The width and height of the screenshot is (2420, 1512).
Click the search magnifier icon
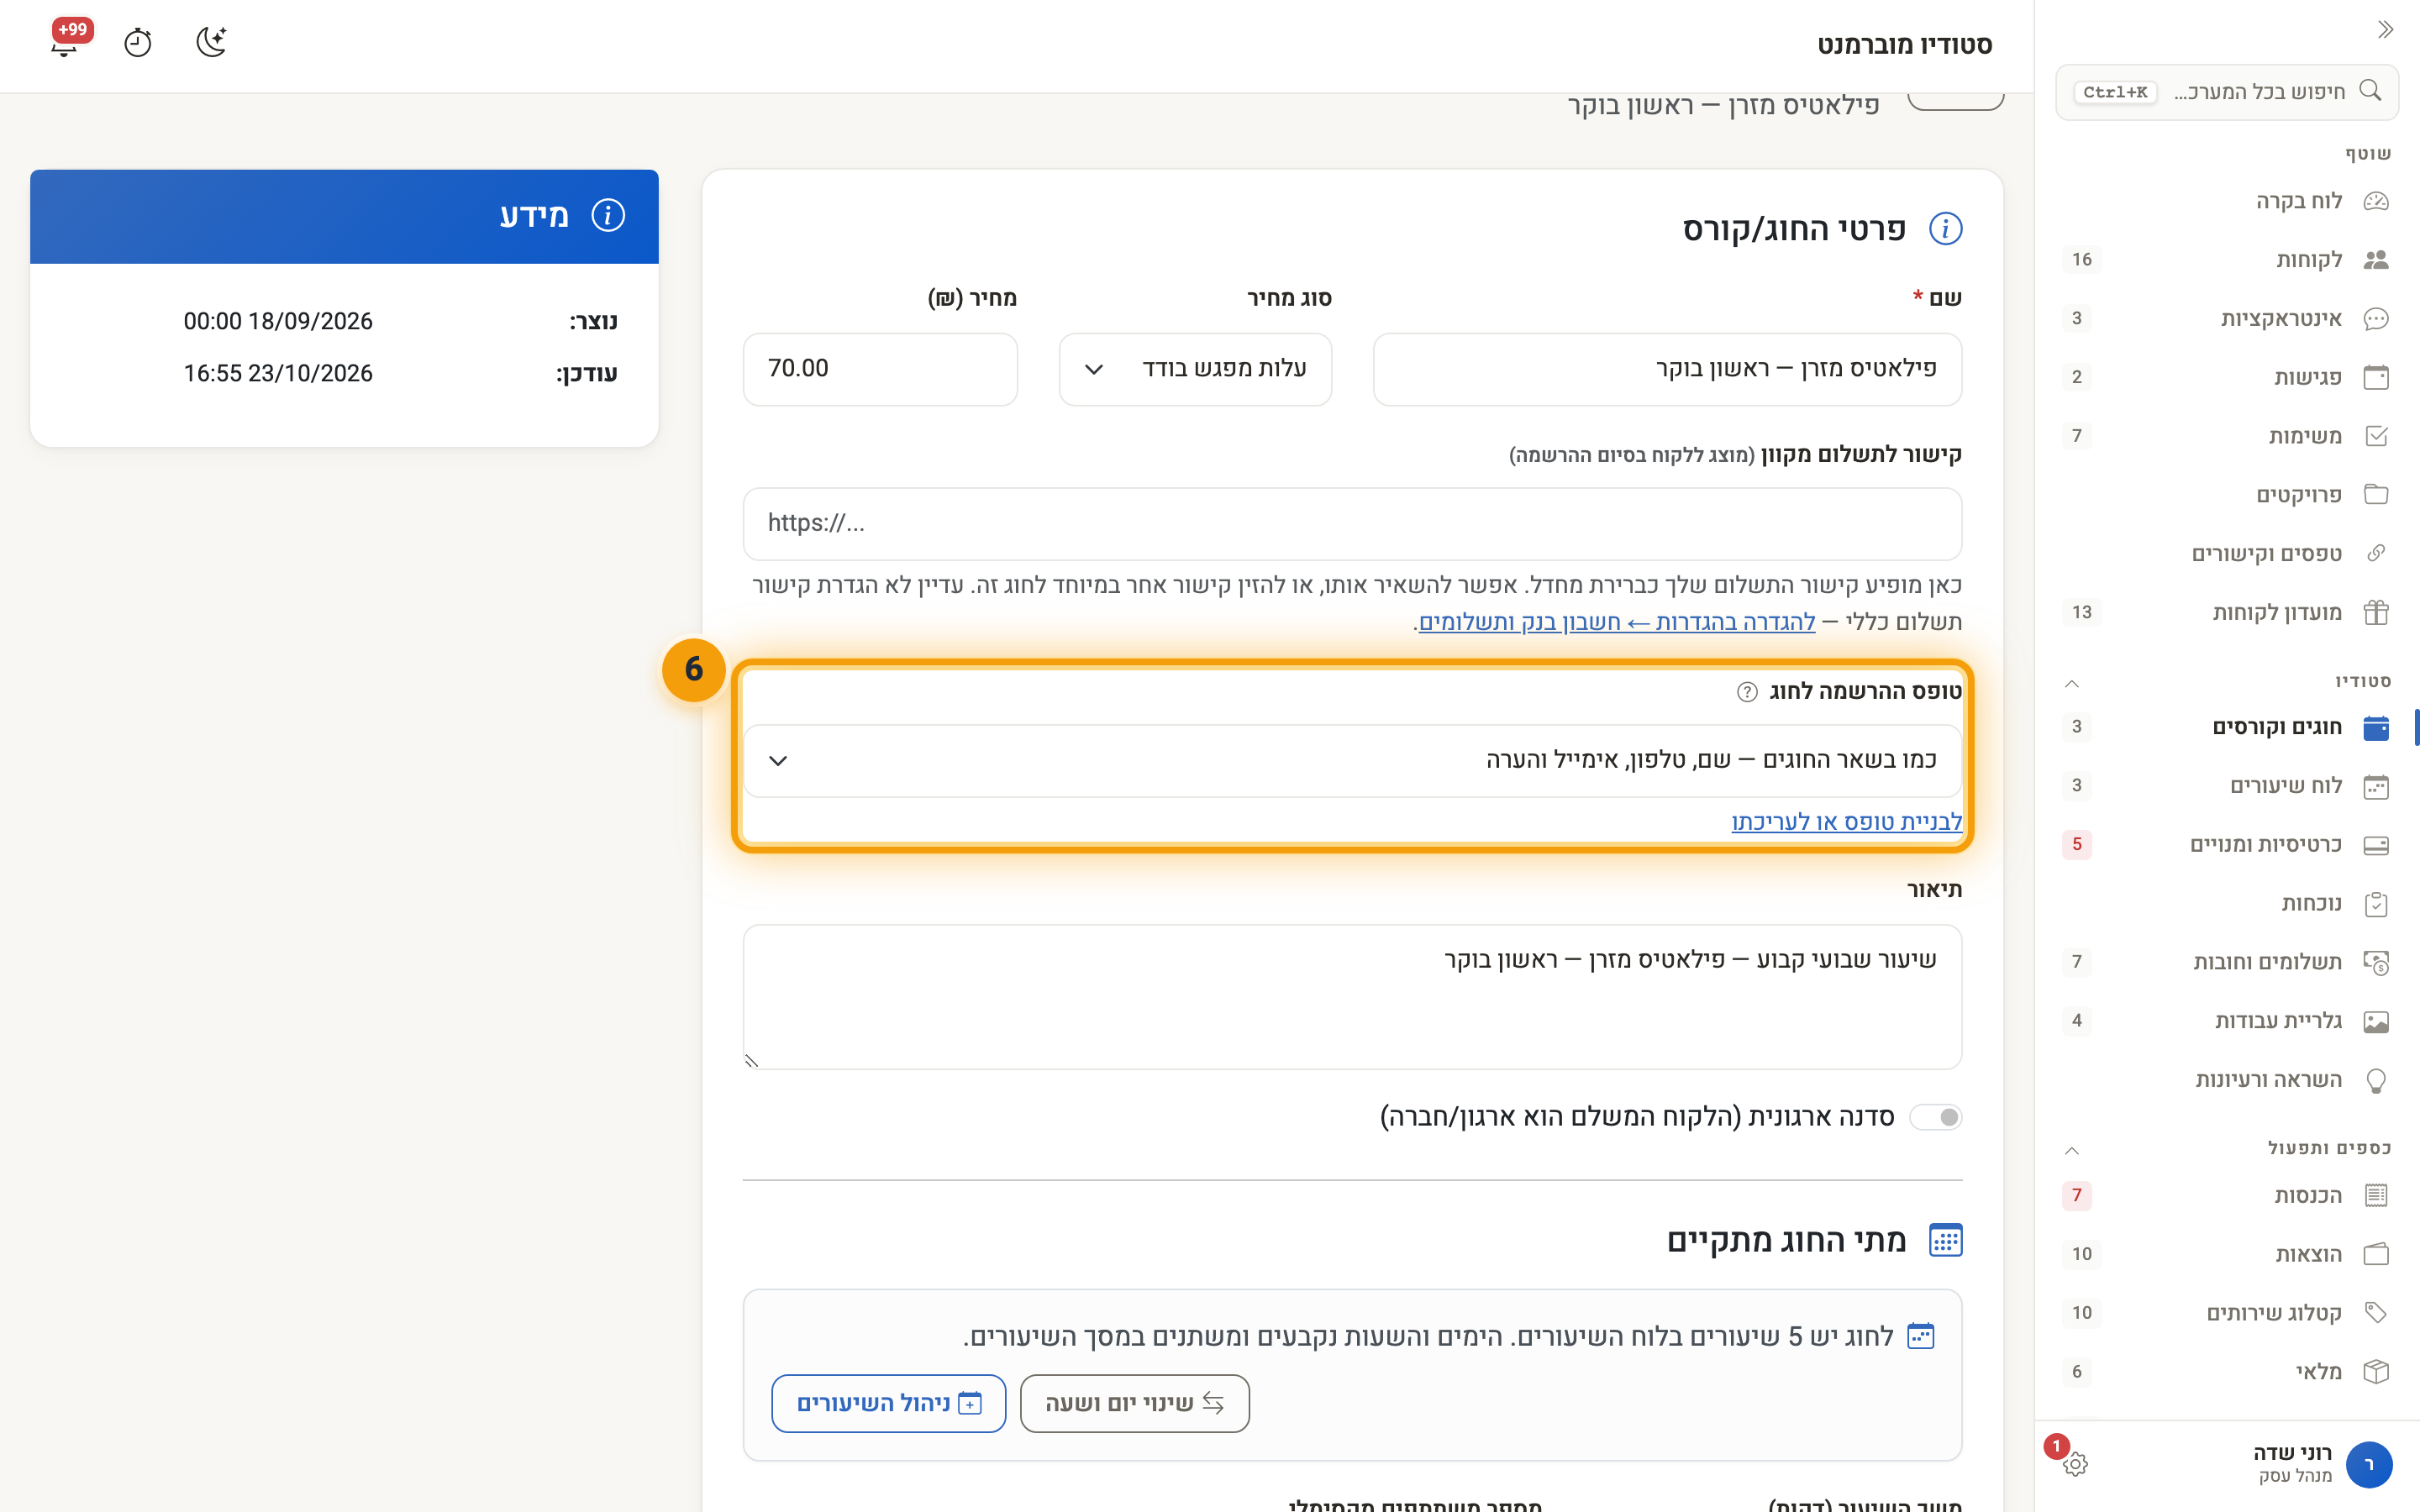(2370, 91)
